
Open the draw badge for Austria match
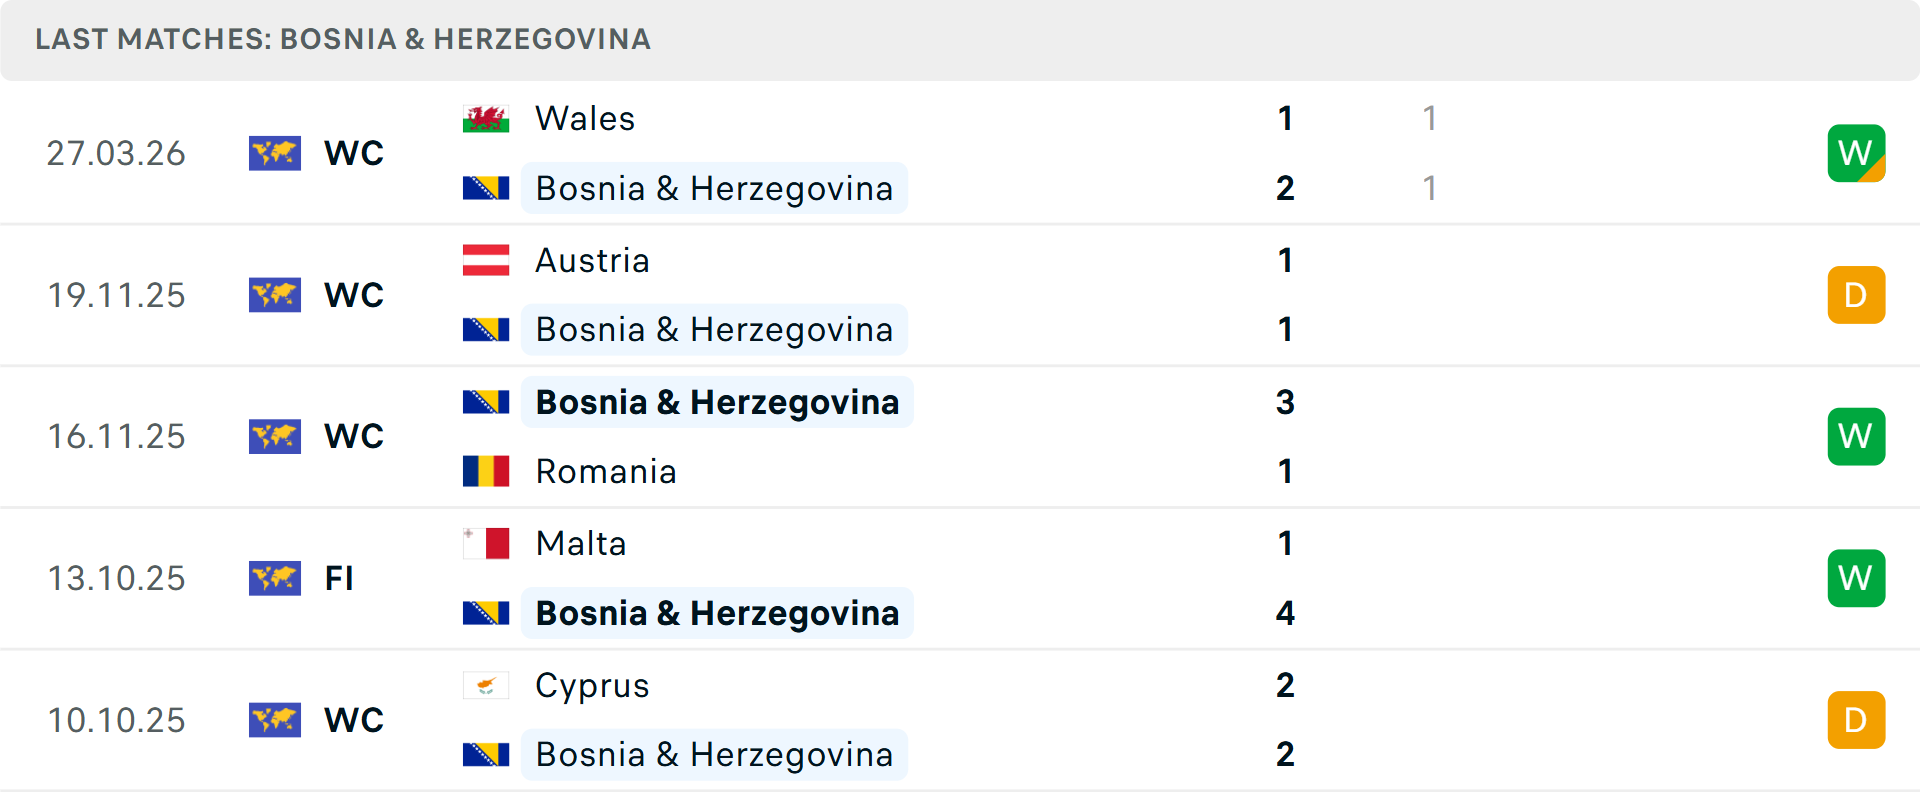(x=1856, y=295)
